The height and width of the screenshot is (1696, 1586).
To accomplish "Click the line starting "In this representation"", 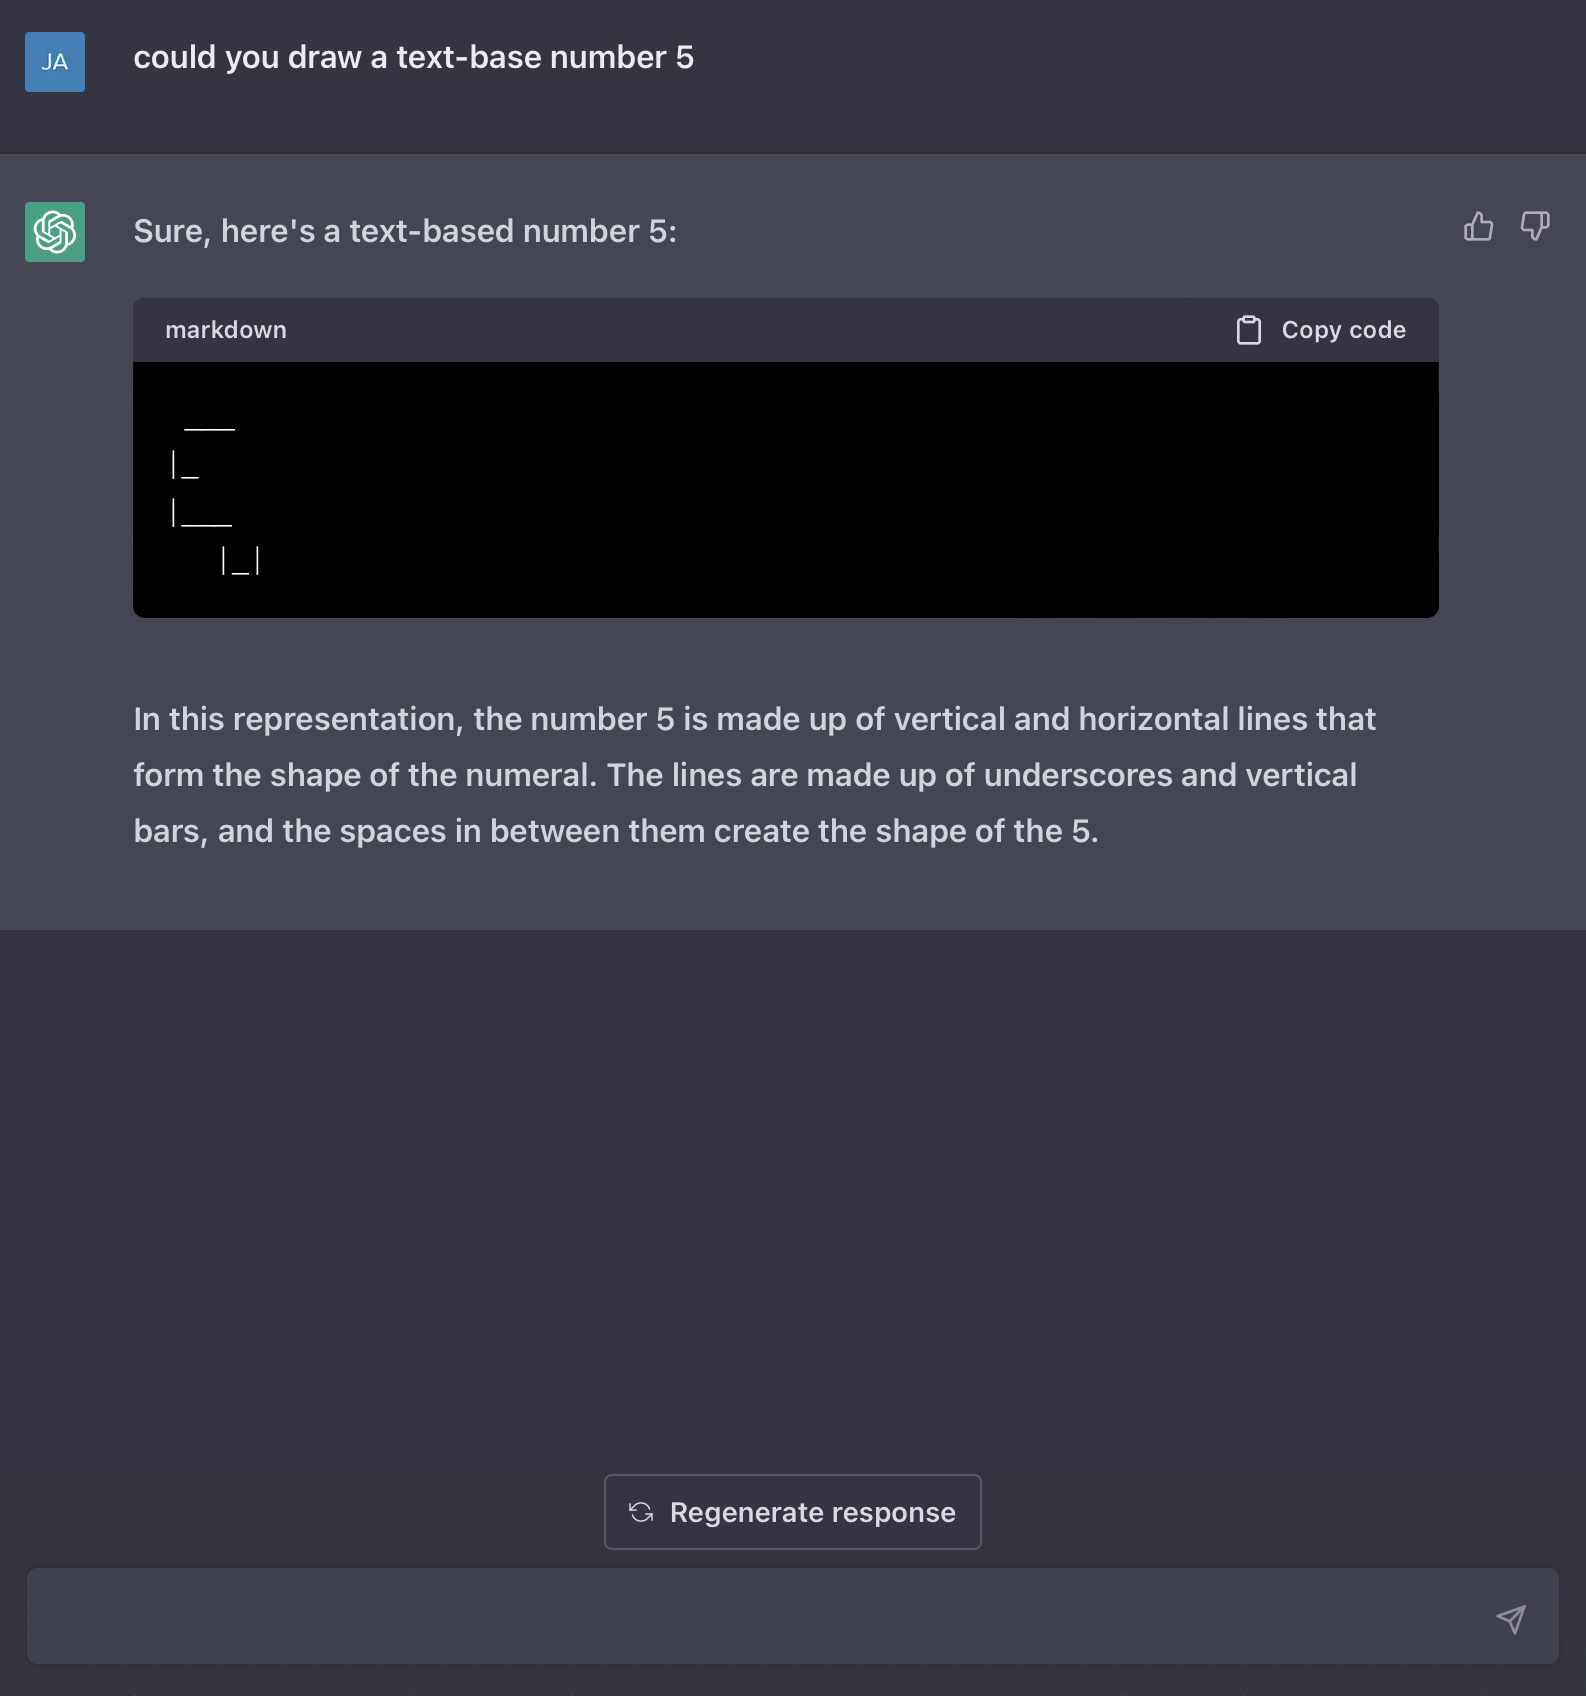I will tap(754, 719).
